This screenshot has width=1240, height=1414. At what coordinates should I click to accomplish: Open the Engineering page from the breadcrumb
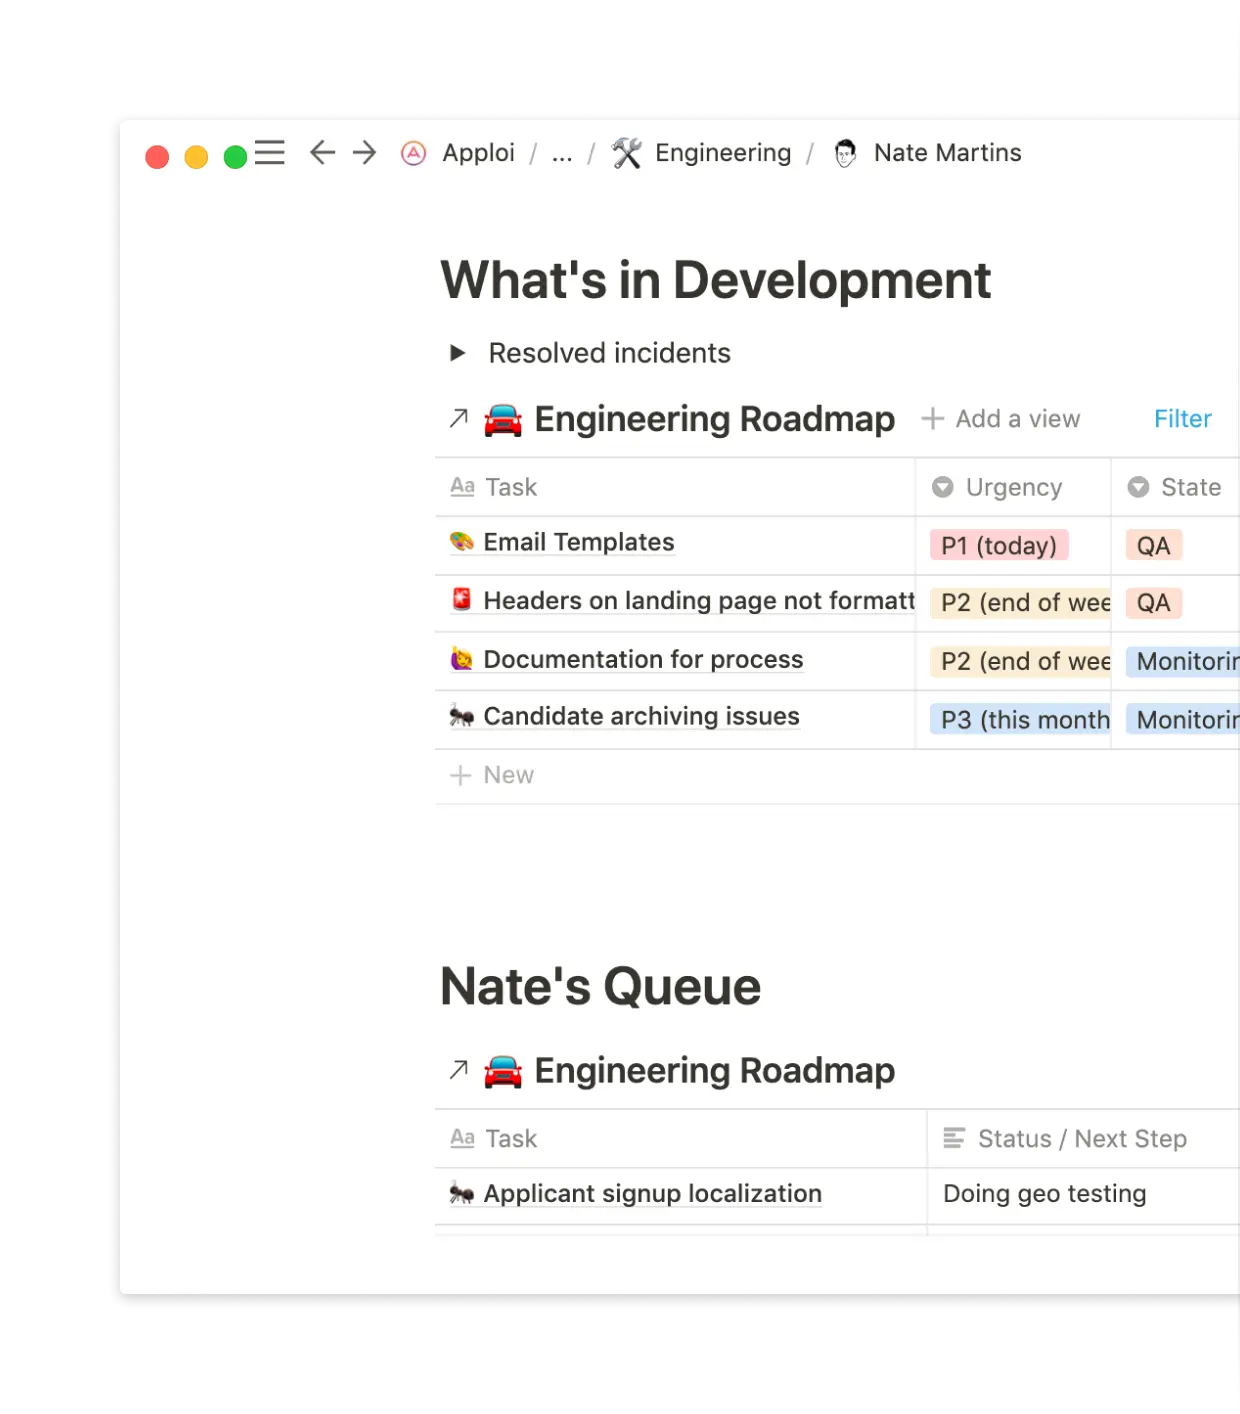(722, 153)
